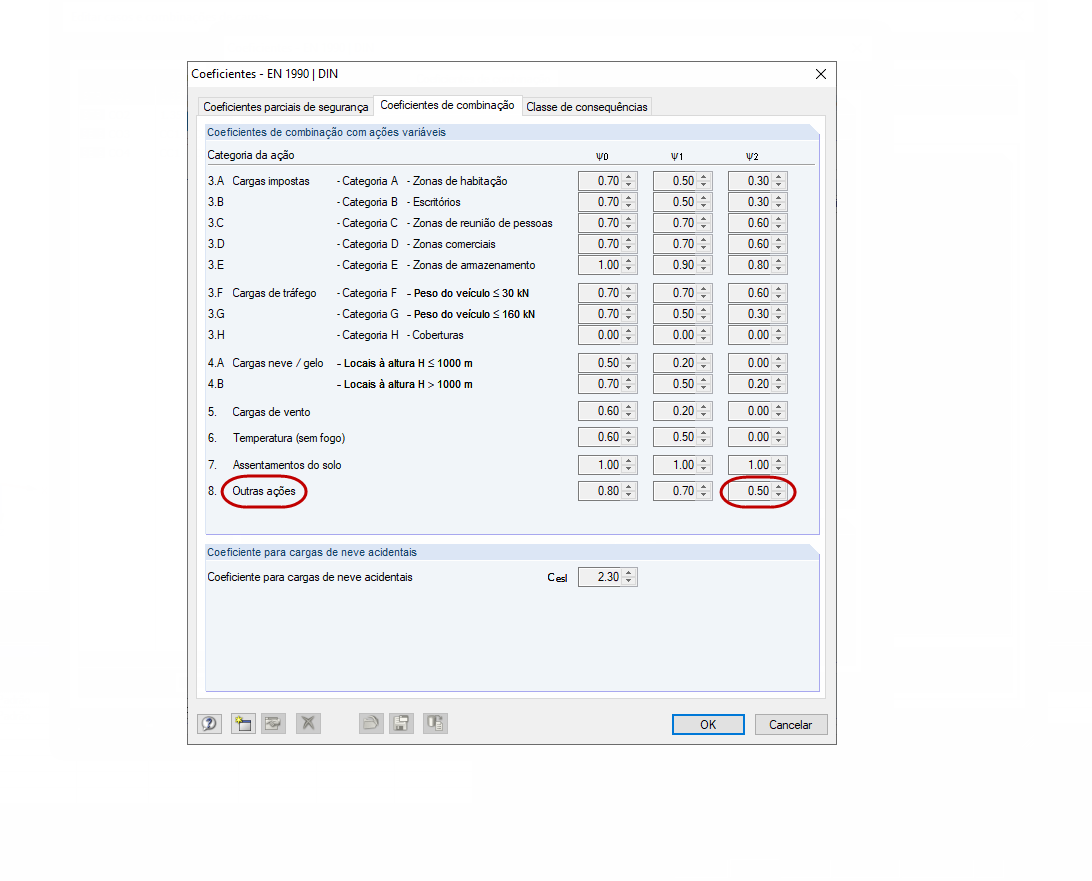Click the 'Outras ações' row label
1092x881 pixels.
(264, 491)
